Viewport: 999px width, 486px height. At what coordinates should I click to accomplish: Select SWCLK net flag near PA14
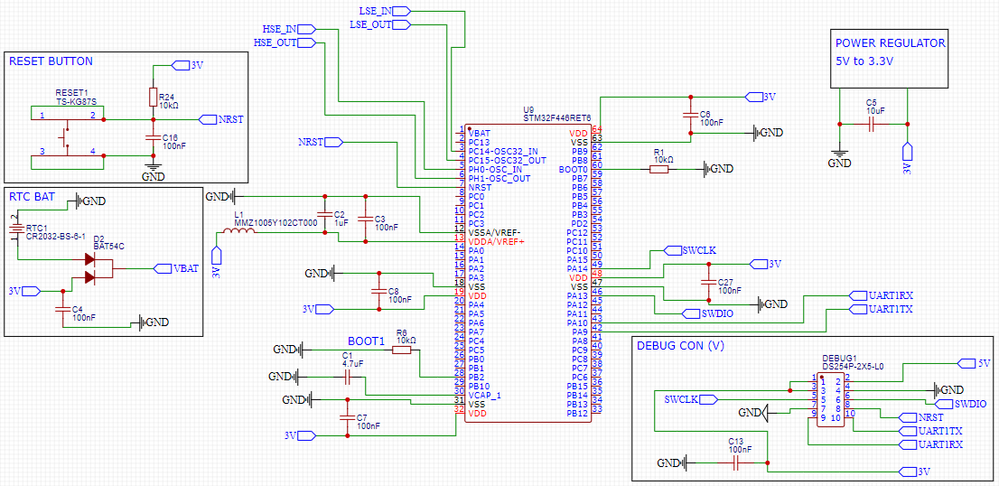click(x=691, y=249)
